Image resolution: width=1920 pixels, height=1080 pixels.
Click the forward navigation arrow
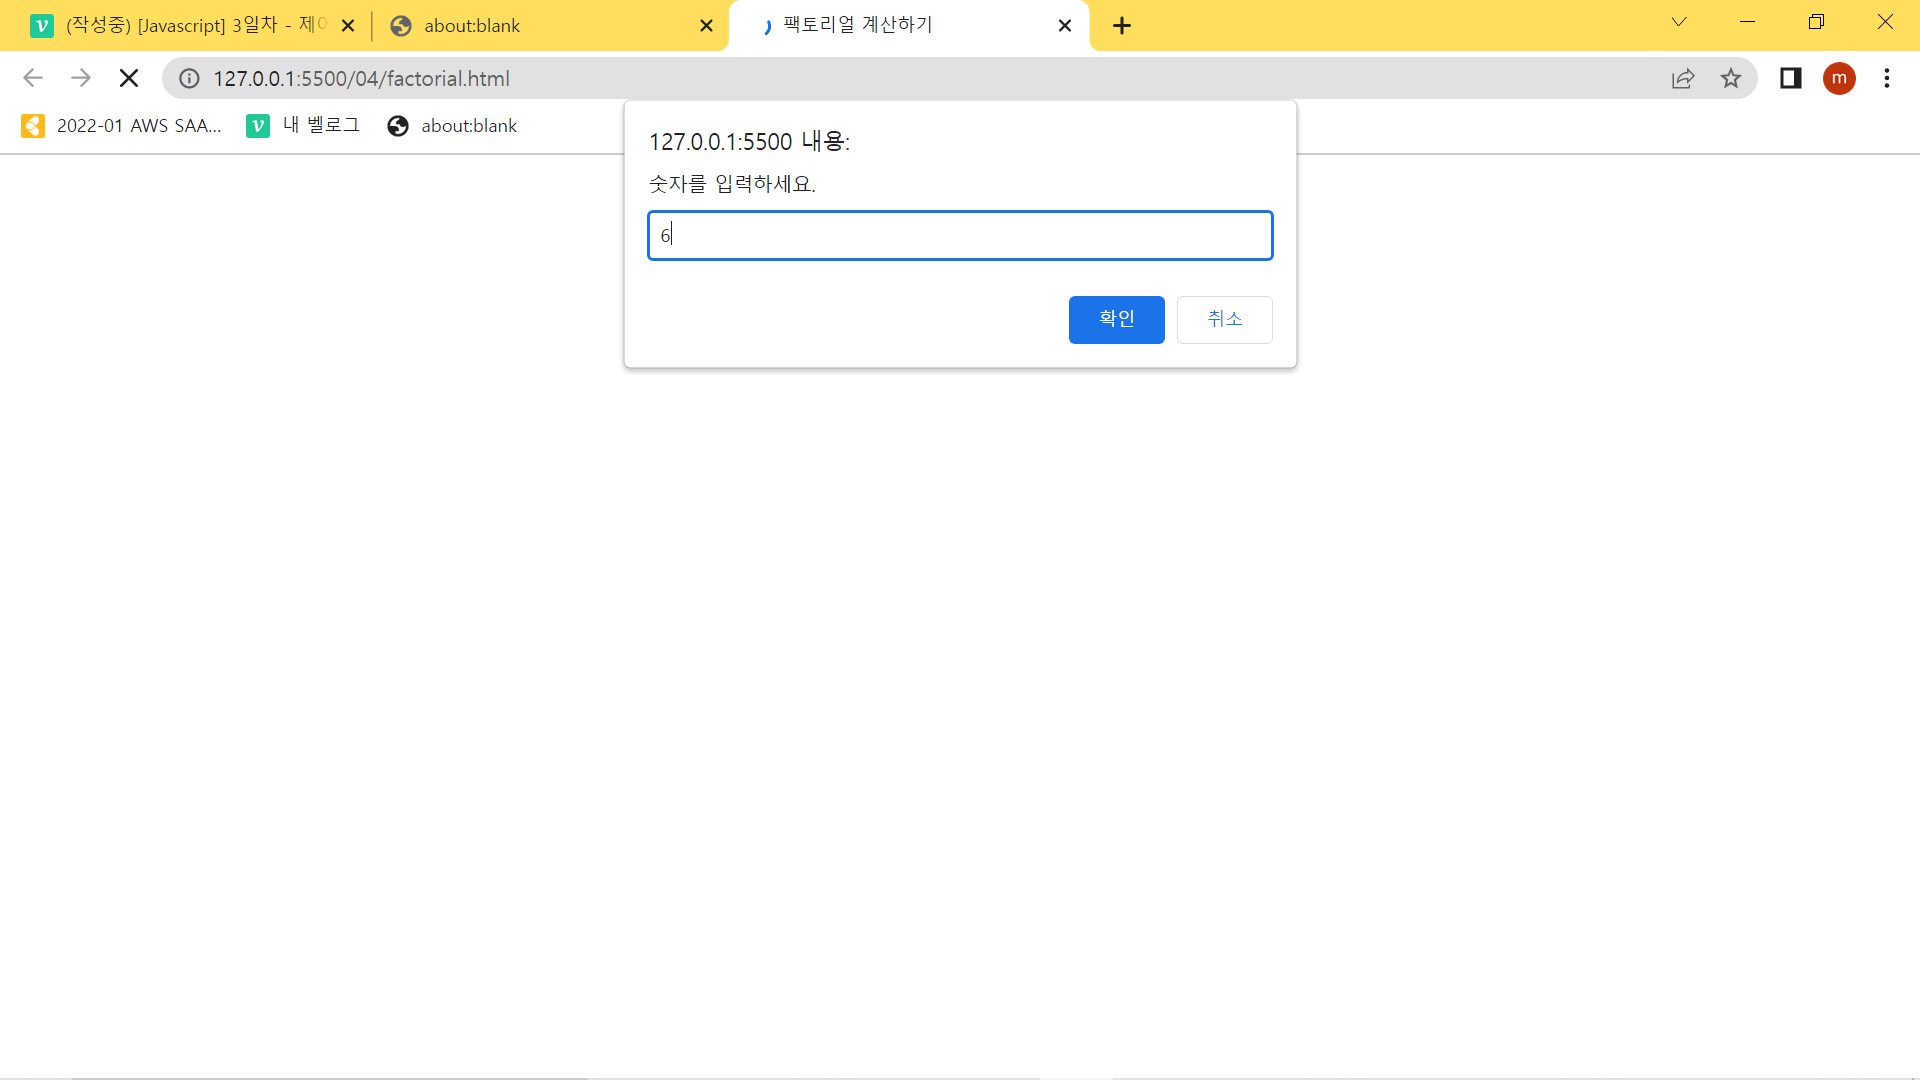click(x=81, y=78)
